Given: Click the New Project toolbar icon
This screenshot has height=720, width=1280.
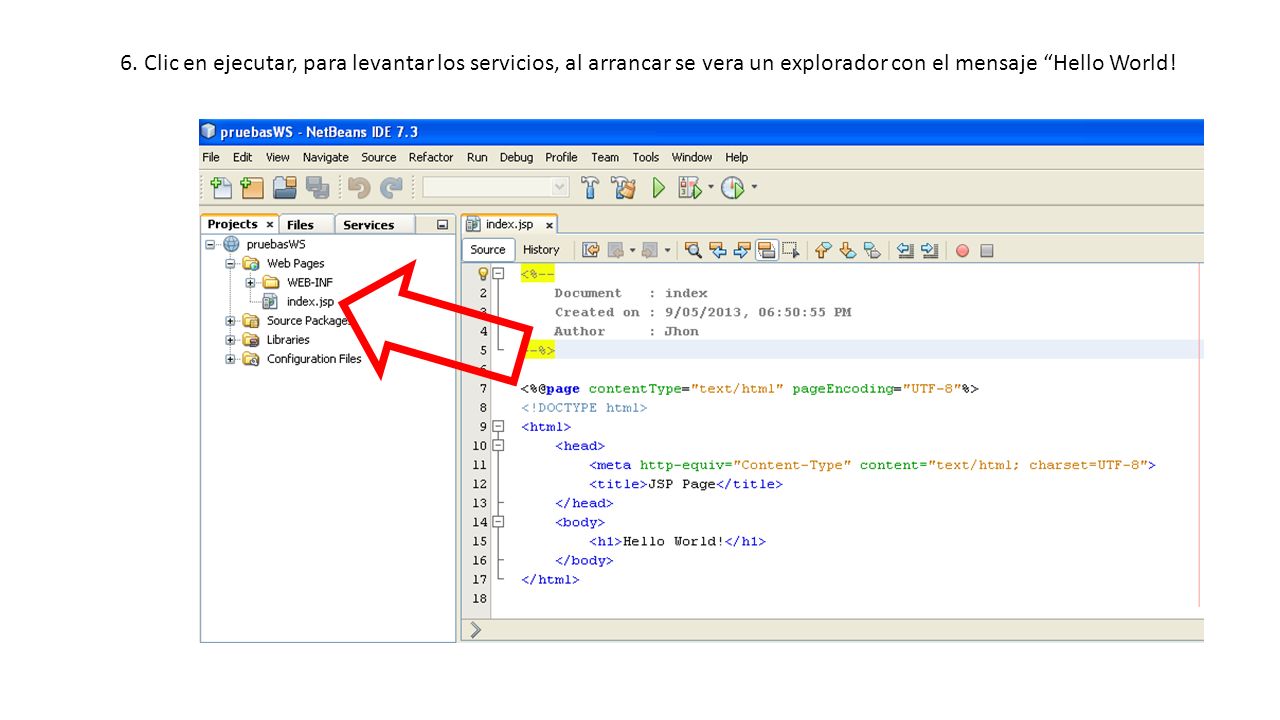Looking at the screenshot, I should (x=252, y=187).
